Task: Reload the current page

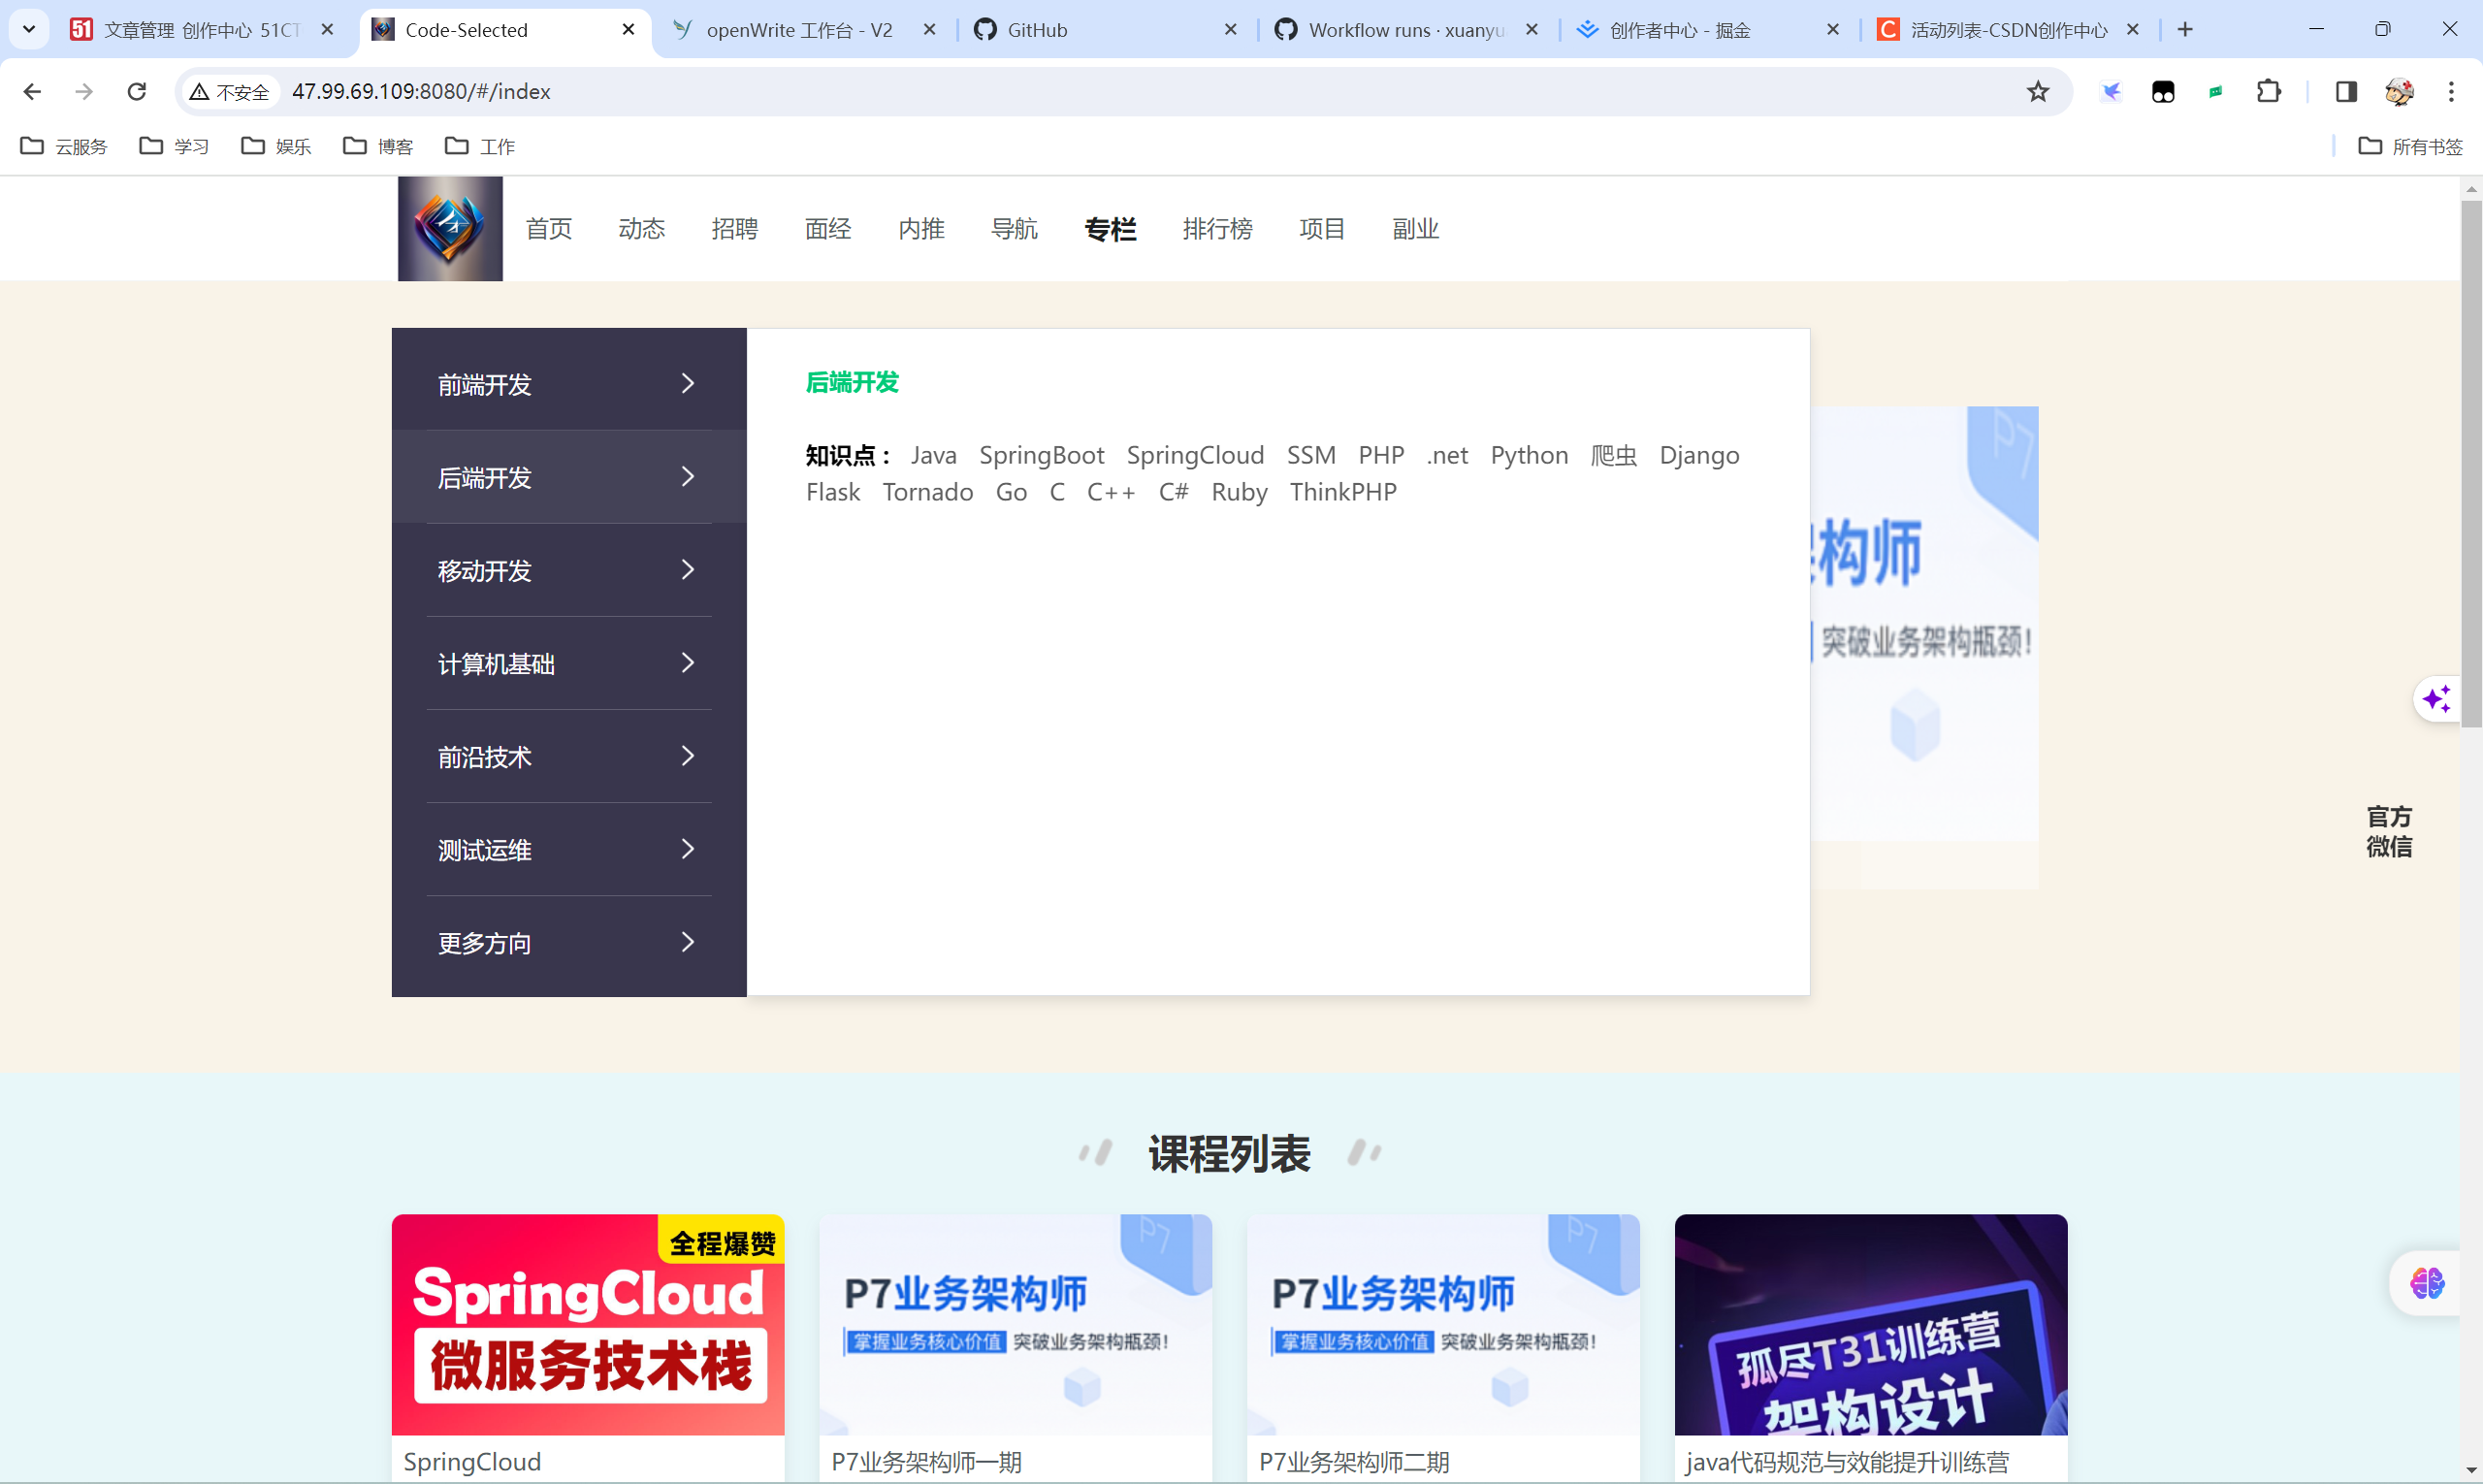Action: (137, 91)
